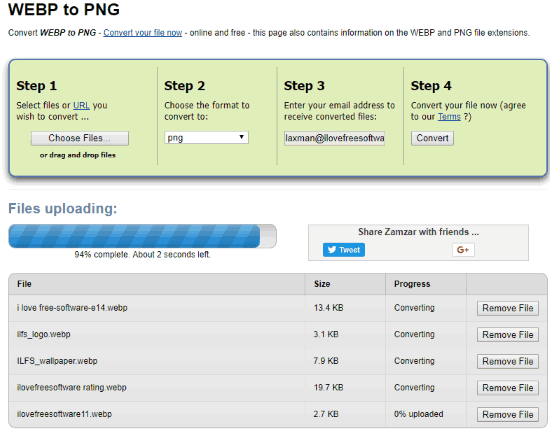The width and height of the screenshot is (550, 429).
Task: Click the 'Share Zamzar with friends' text
Action: (x=418, y=232)
